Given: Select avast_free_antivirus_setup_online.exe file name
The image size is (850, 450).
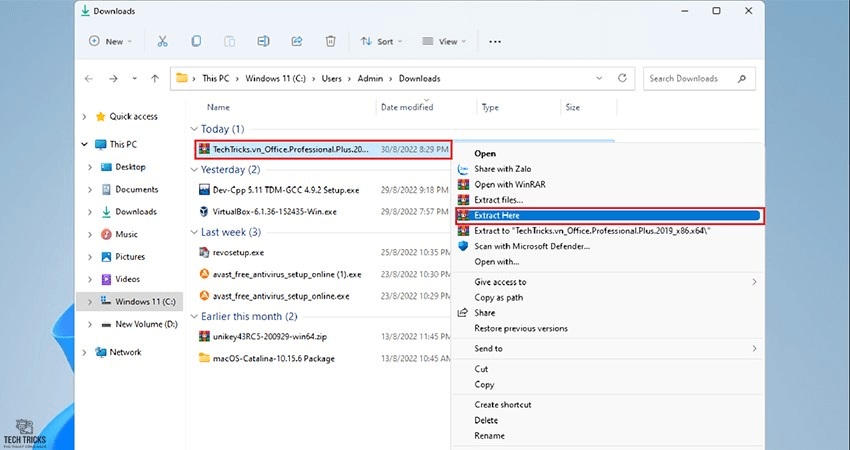Looking at the screenshot, I should (x=281, y=296).
